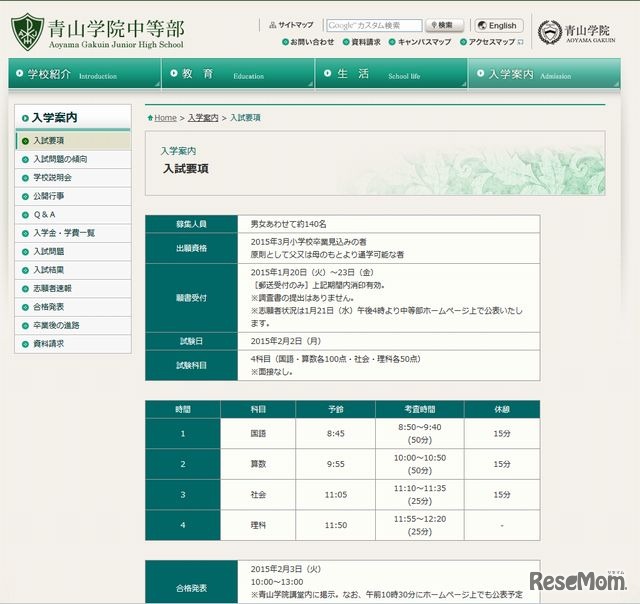
Task: Click the 8:50~9:40 exam time cell
Action: pyautogui.click(x=420, y=433)
